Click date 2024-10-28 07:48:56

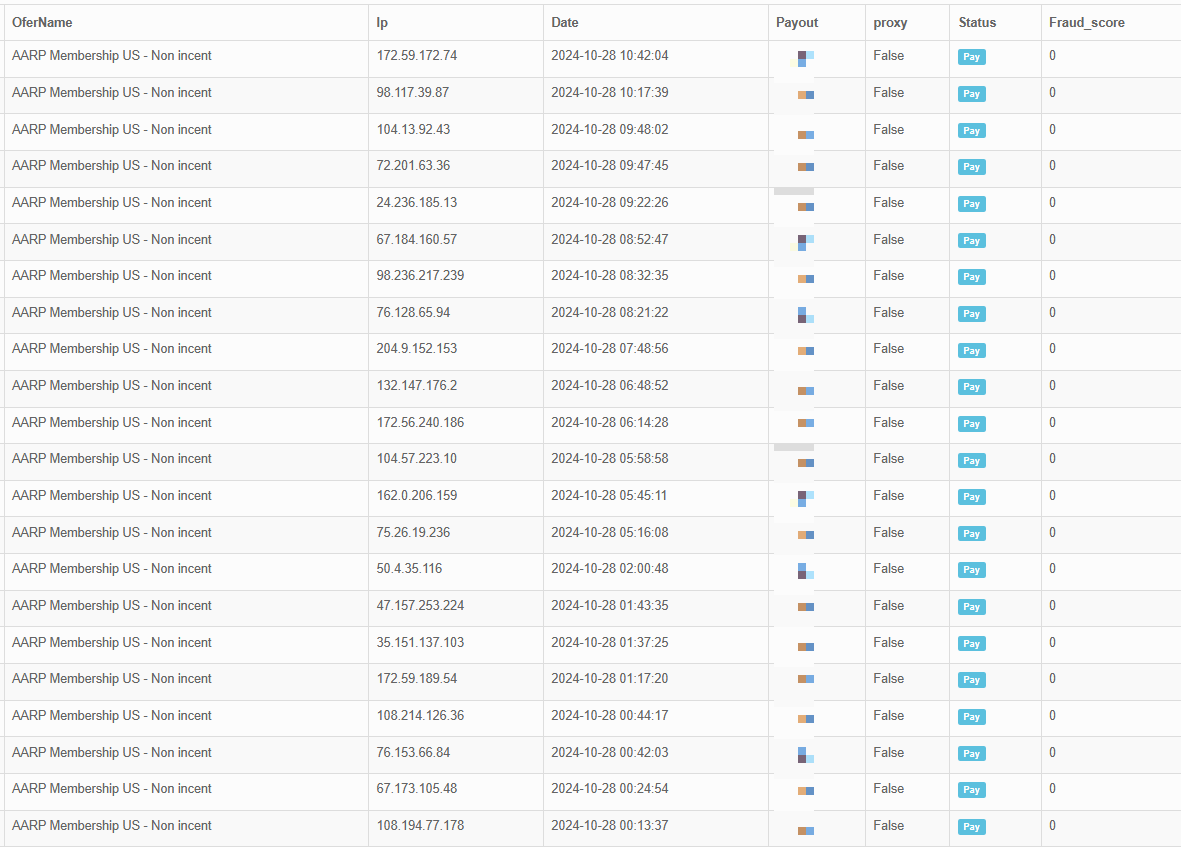tap(609, 349)
